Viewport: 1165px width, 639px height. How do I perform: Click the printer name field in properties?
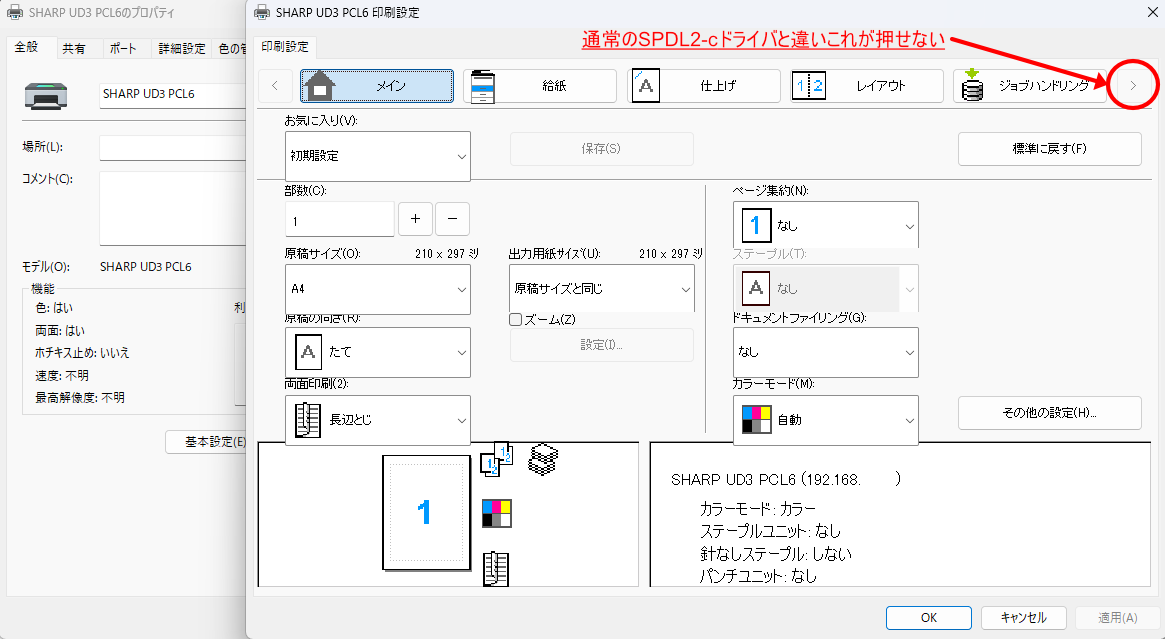coord(173,94)
